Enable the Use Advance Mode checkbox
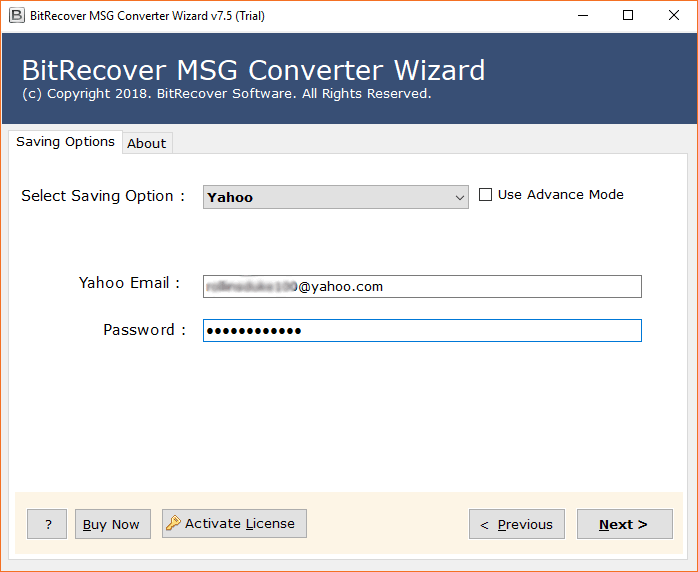This screenshot has height=572, width=698. 485,195
